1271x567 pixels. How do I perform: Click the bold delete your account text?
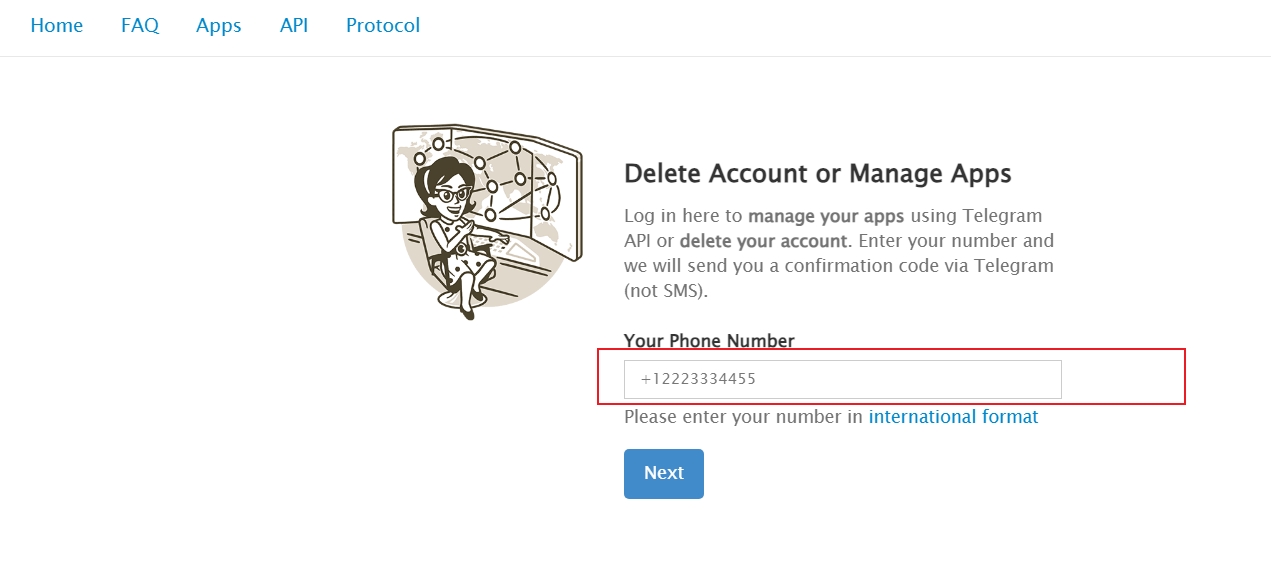(x=764, y=241)
